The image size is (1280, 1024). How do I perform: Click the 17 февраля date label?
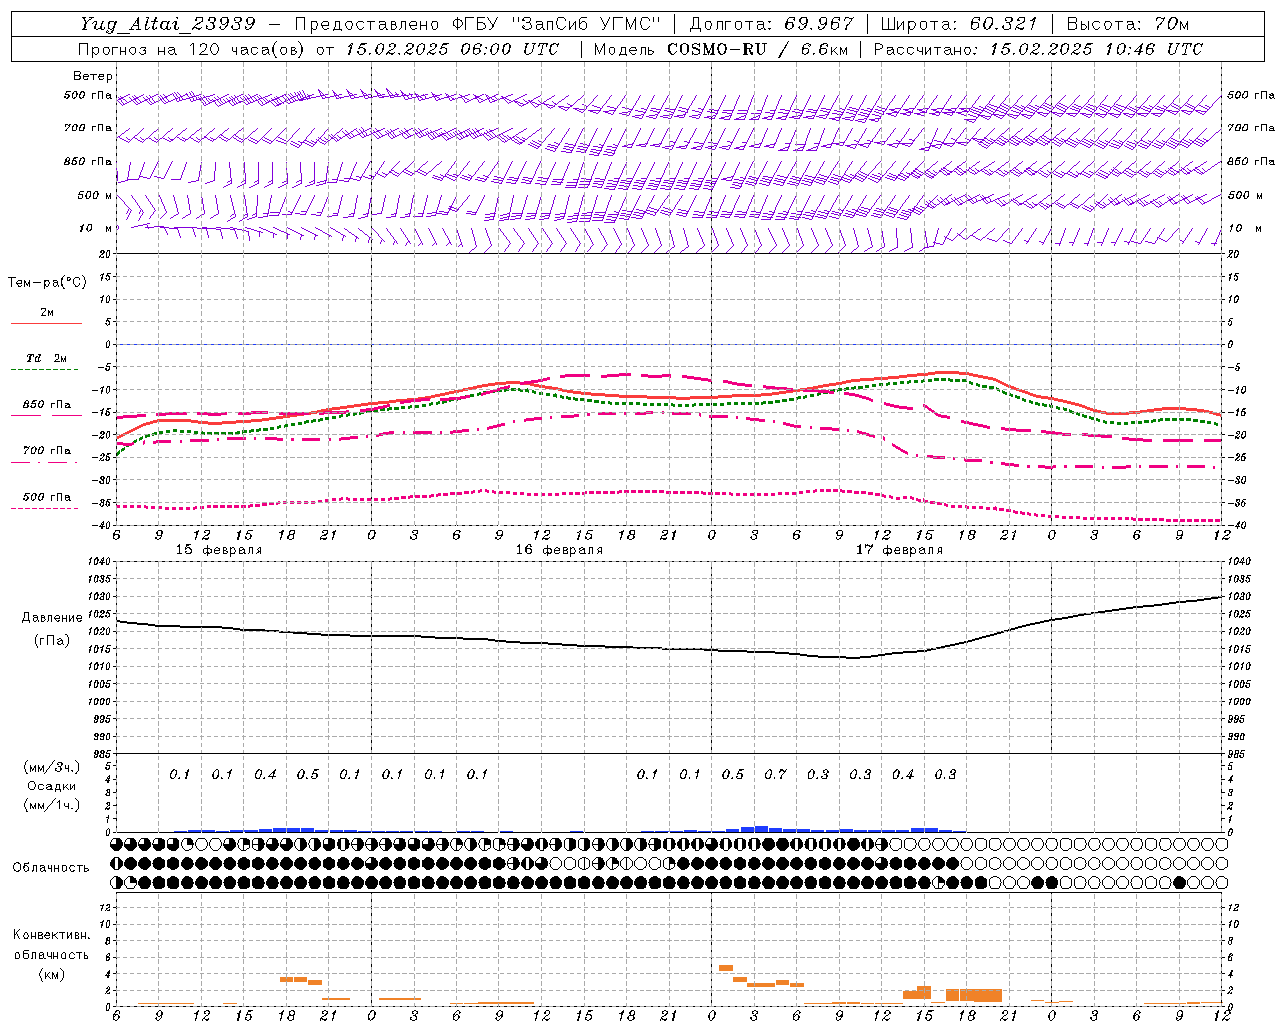[899, 550]
